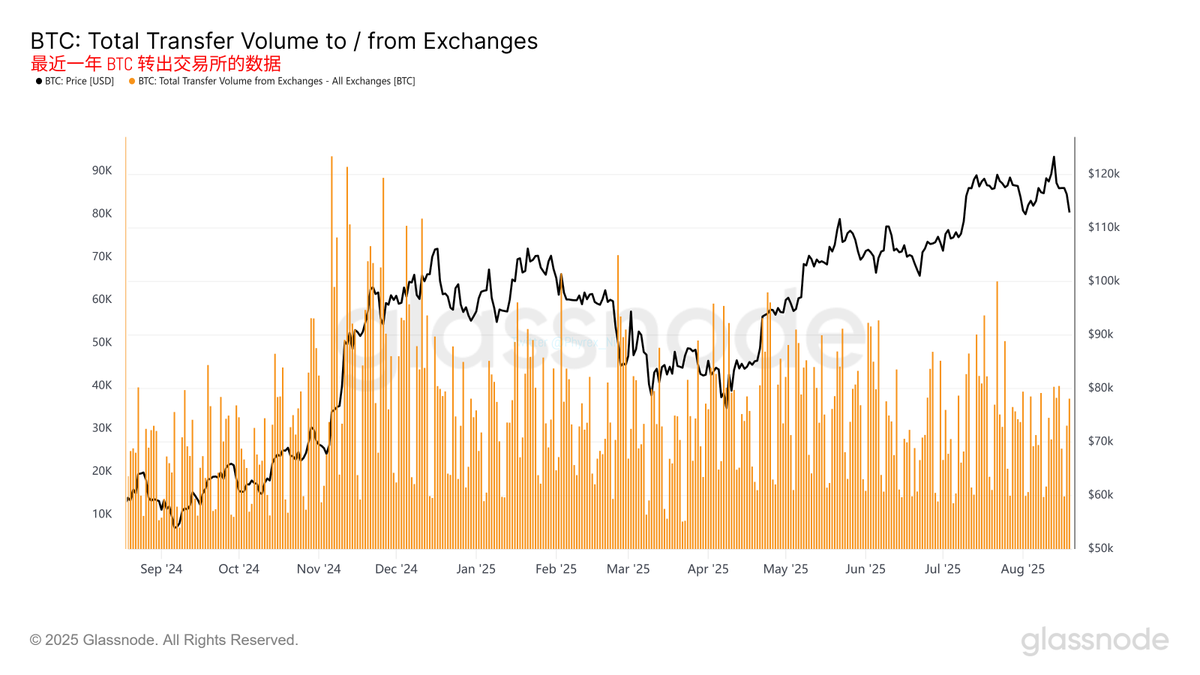Viewport: 1200px width, 675px height.
Task: Select the Apr '25 date label
Action: point(708,569)
